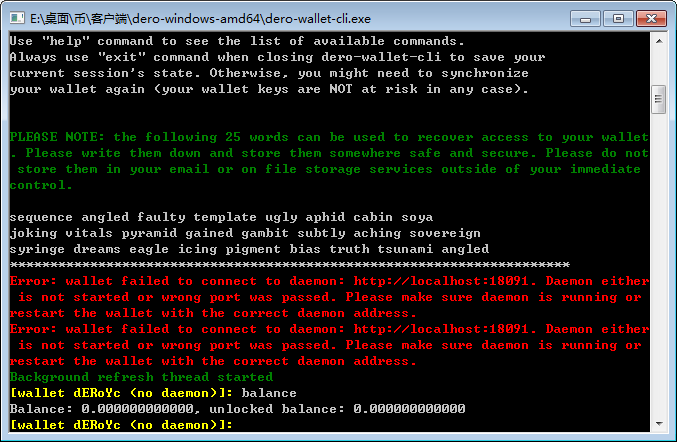Image resolution: width=677 pixels, height=442 pixels.
Task: Click the vertical scrollbar thumb
Action: tap(659, 99)
